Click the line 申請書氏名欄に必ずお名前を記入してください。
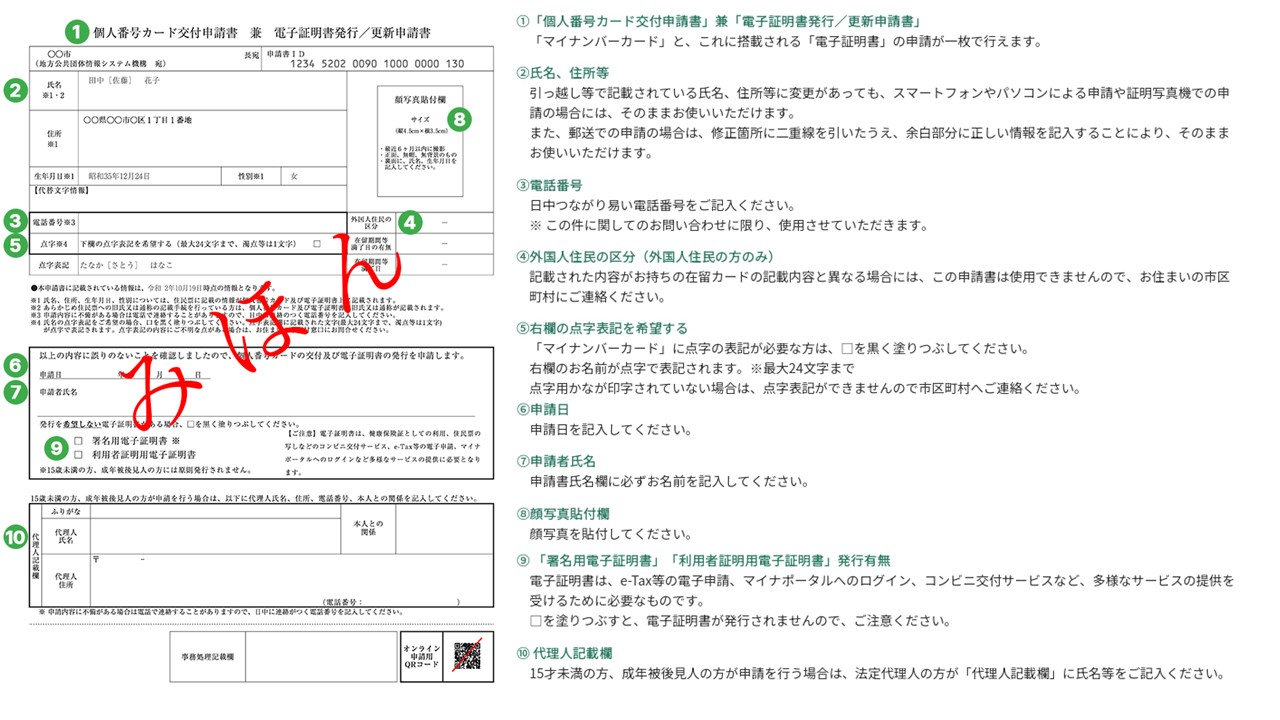1280x720 pixels. [x=669, y=481]
